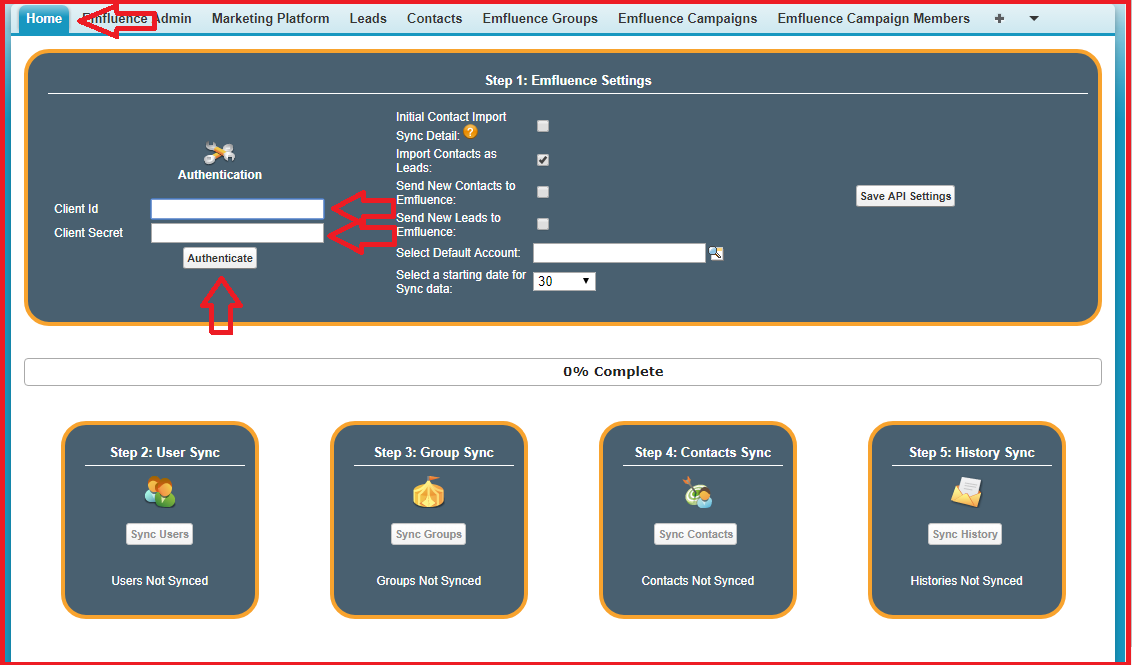Click the Authentication wrench tools icon
Image resolution: width=1132 pixels, height=665 pixels.
point(219,152)
